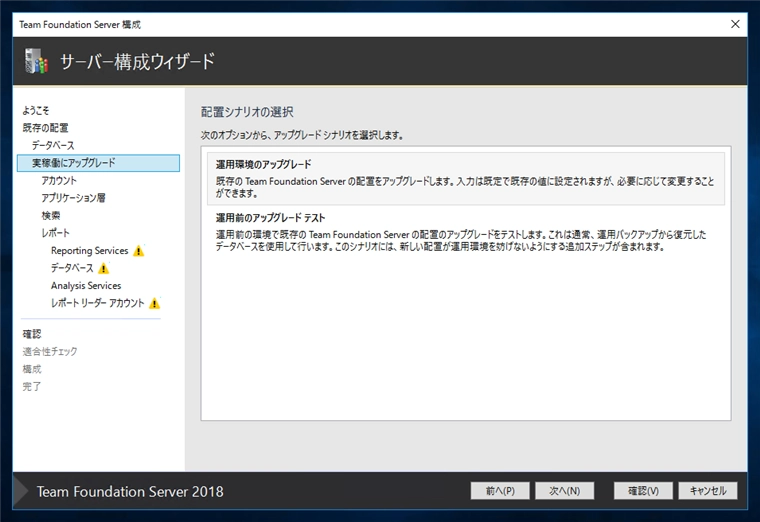This screenshot has height=522, width=760.
Task: Select the ようこそ step
Action: 36,111
